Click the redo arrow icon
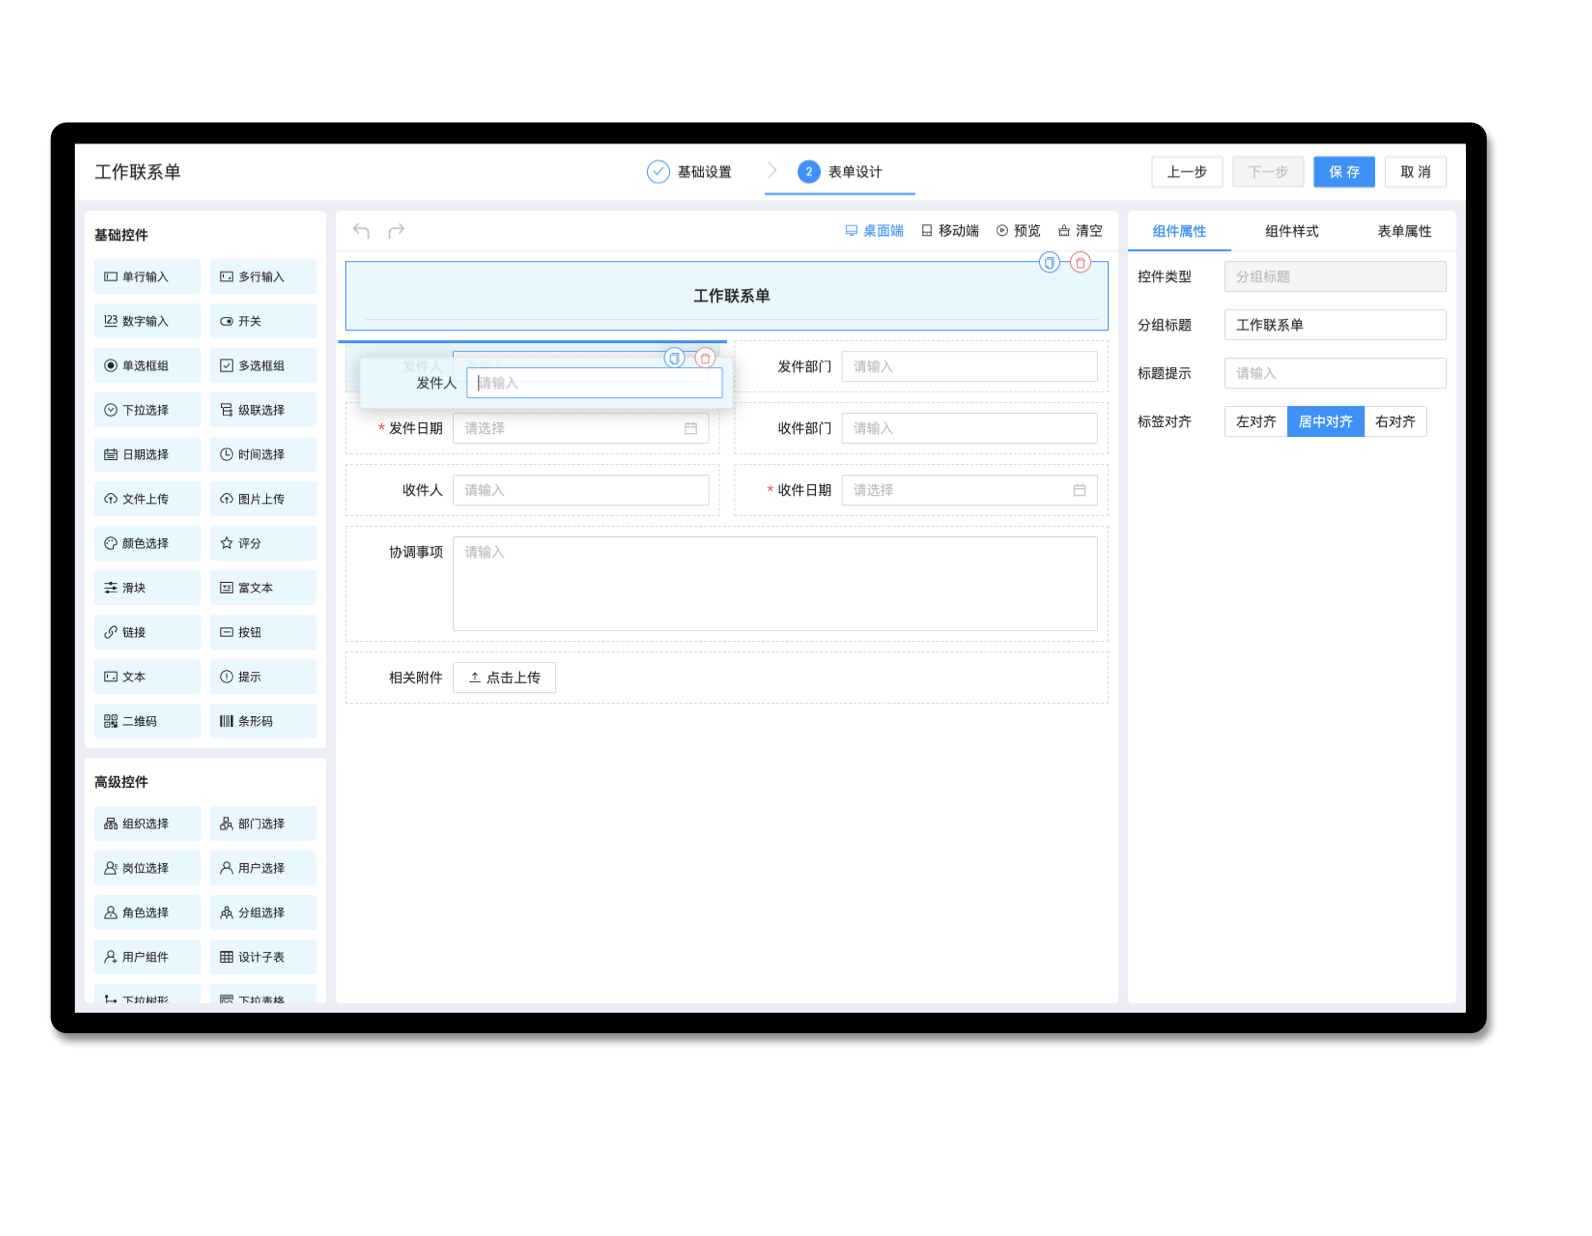Viewport: 1592px width, 1236px height. tap(396, 231)
